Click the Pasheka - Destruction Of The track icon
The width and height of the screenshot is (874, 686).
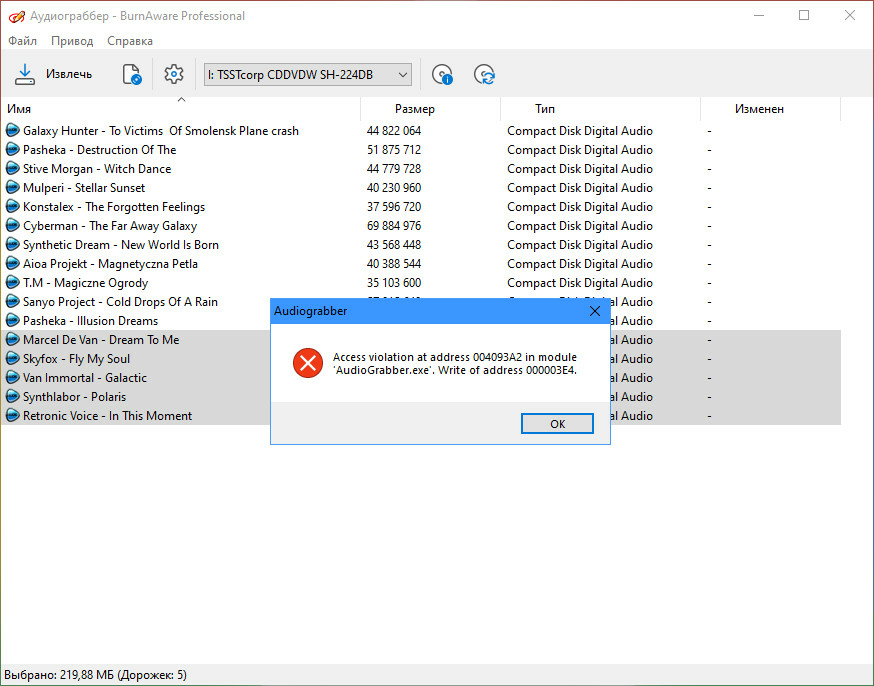[x=12, y=149]
